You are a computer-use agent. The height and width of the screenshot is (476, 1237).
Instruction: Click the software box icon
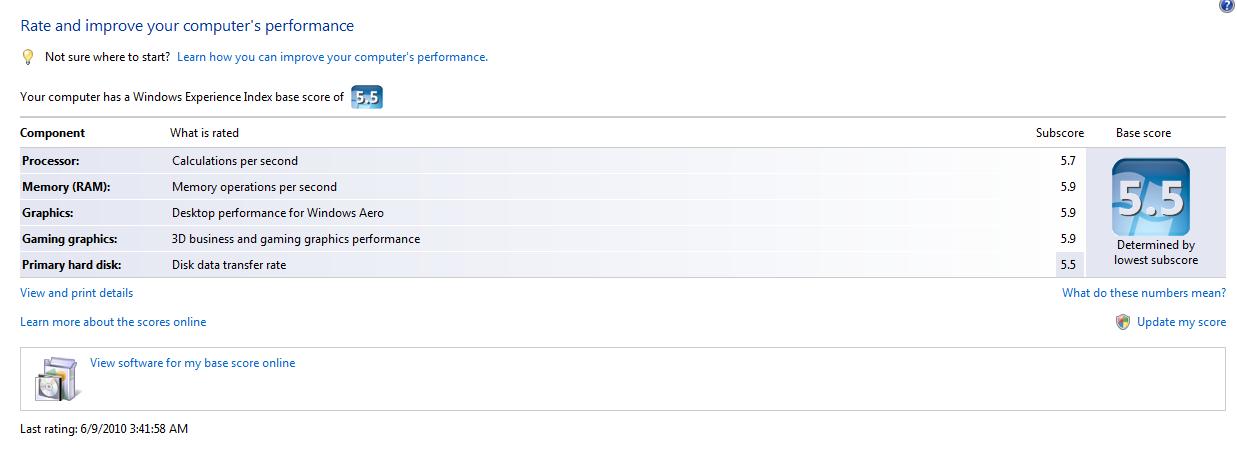pos(58,379)
